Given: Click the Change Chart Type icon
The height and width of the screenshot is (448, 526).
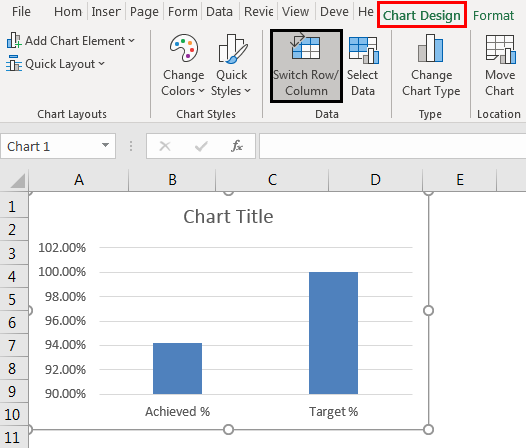Looking at the screenshot, I should coord(431,48).
